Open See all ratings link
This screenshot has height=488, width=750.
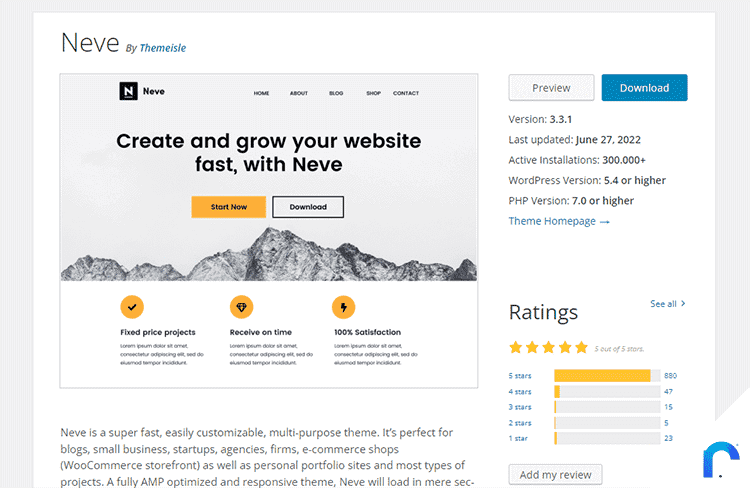pos(668,304)
